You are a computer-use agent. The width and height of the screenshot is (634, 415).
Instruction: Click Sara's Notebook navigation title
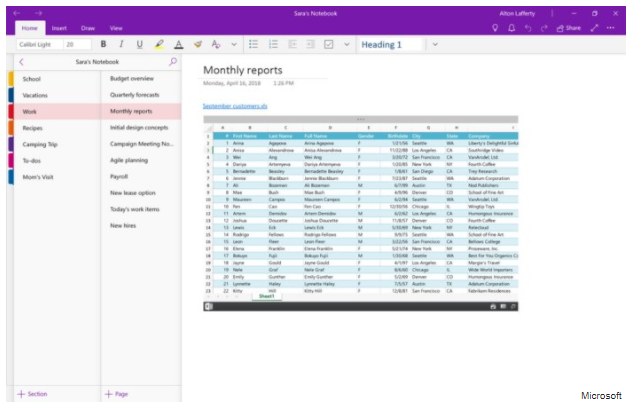(x=97, y=62)
